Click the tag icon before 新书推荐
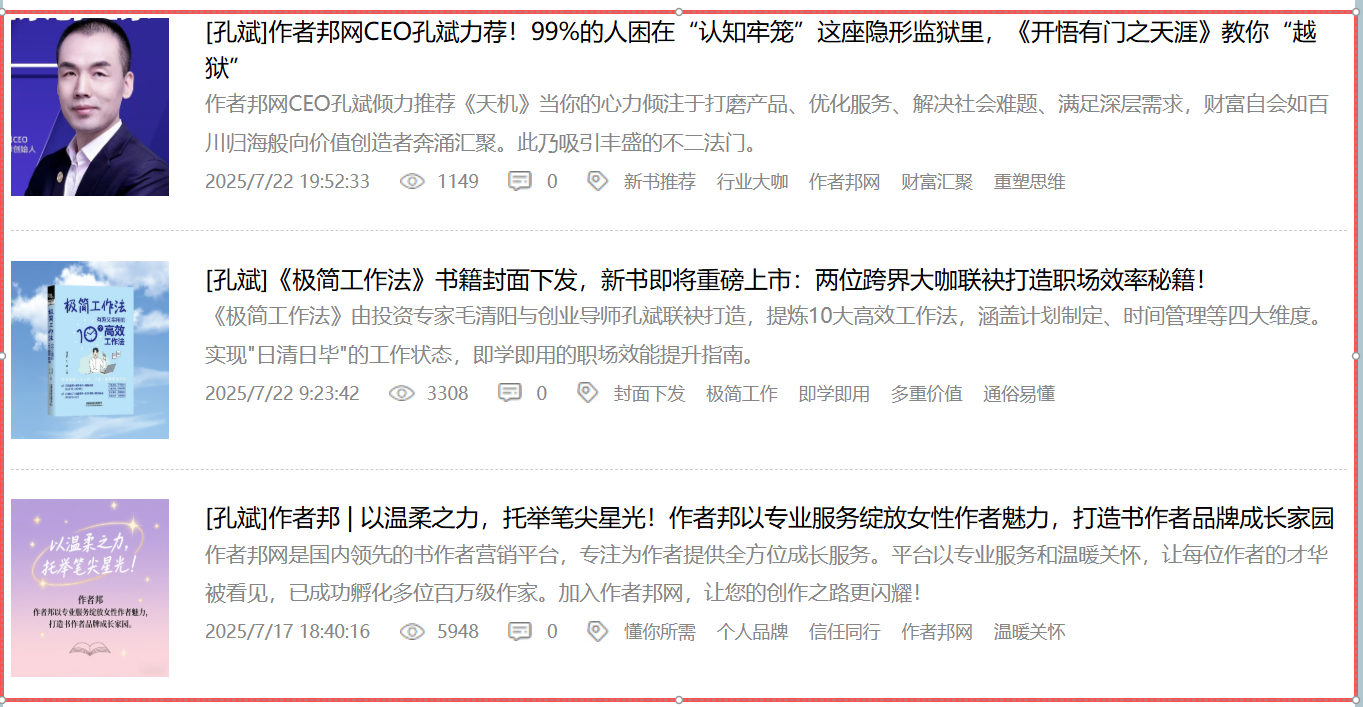The height and width of the screenshot is (707, 1363). 597,181
